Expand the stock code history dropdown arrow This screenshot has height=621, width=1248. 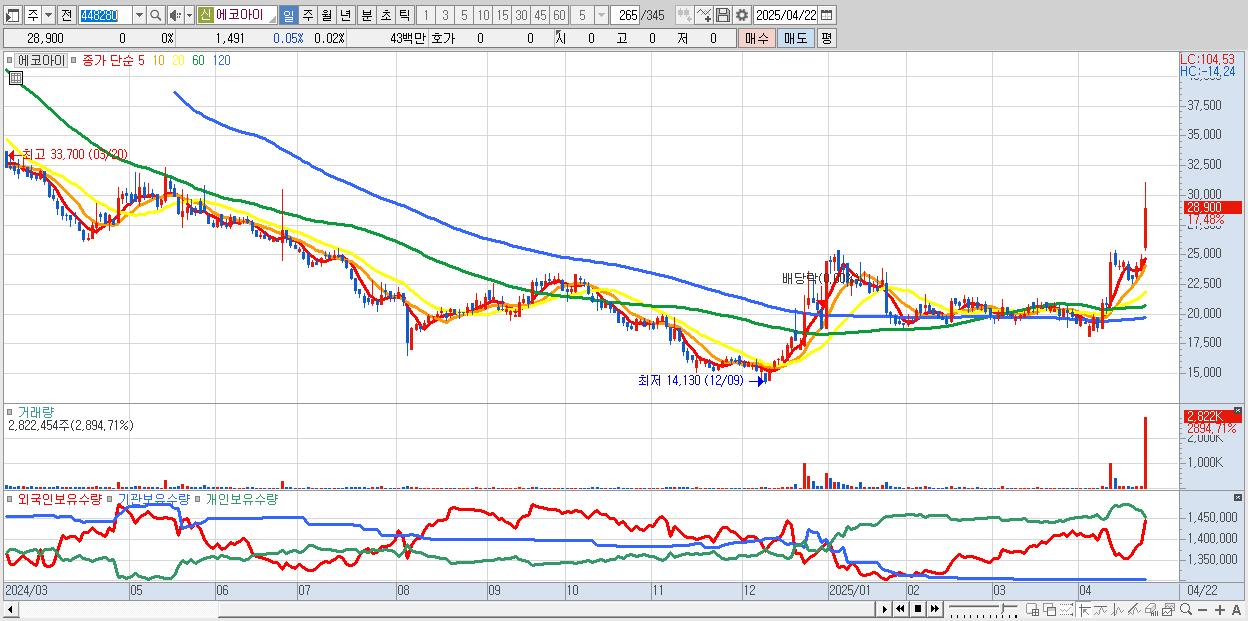pyautogui.click(x=139, y=15)
